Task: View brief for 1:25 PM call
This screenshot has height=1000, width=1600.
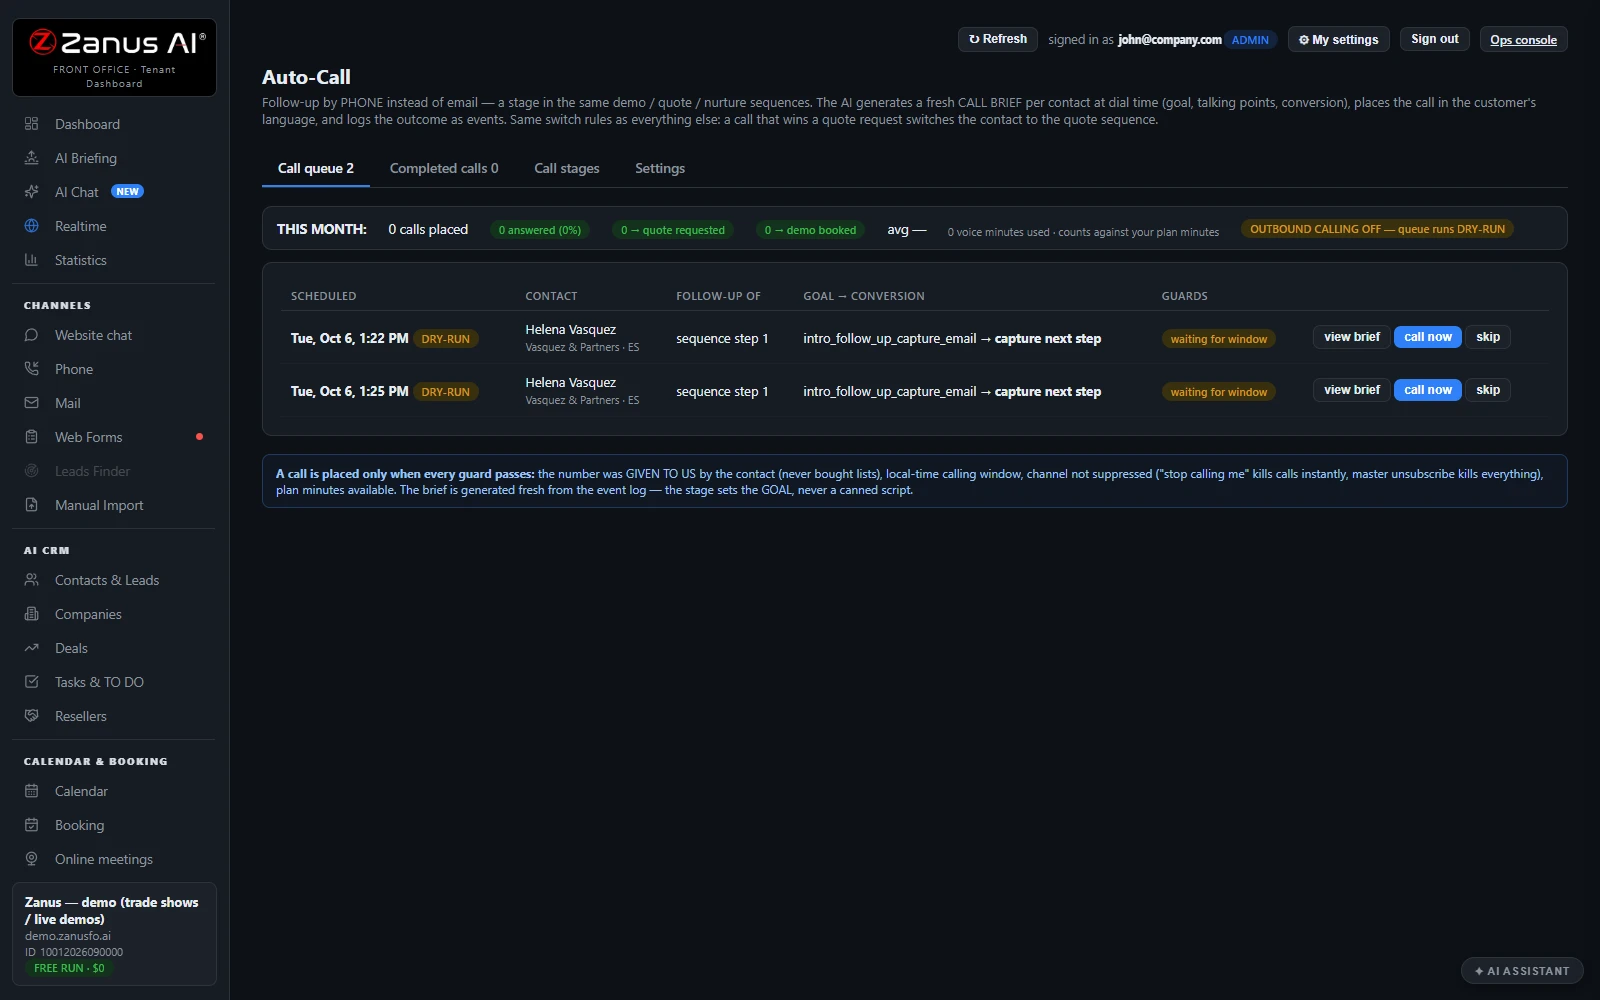Action: point(1352,390)
